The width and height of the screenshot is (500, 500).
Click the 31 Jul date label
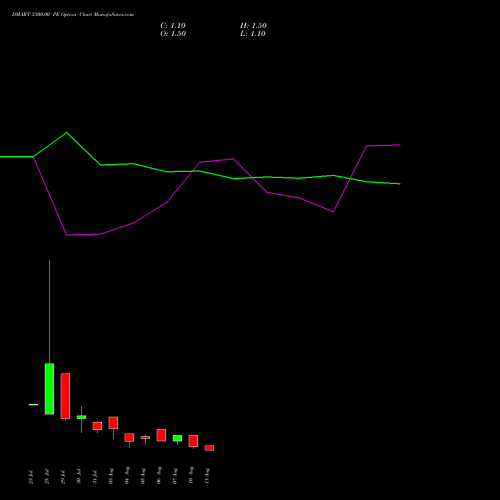click(x=95, y=476)
